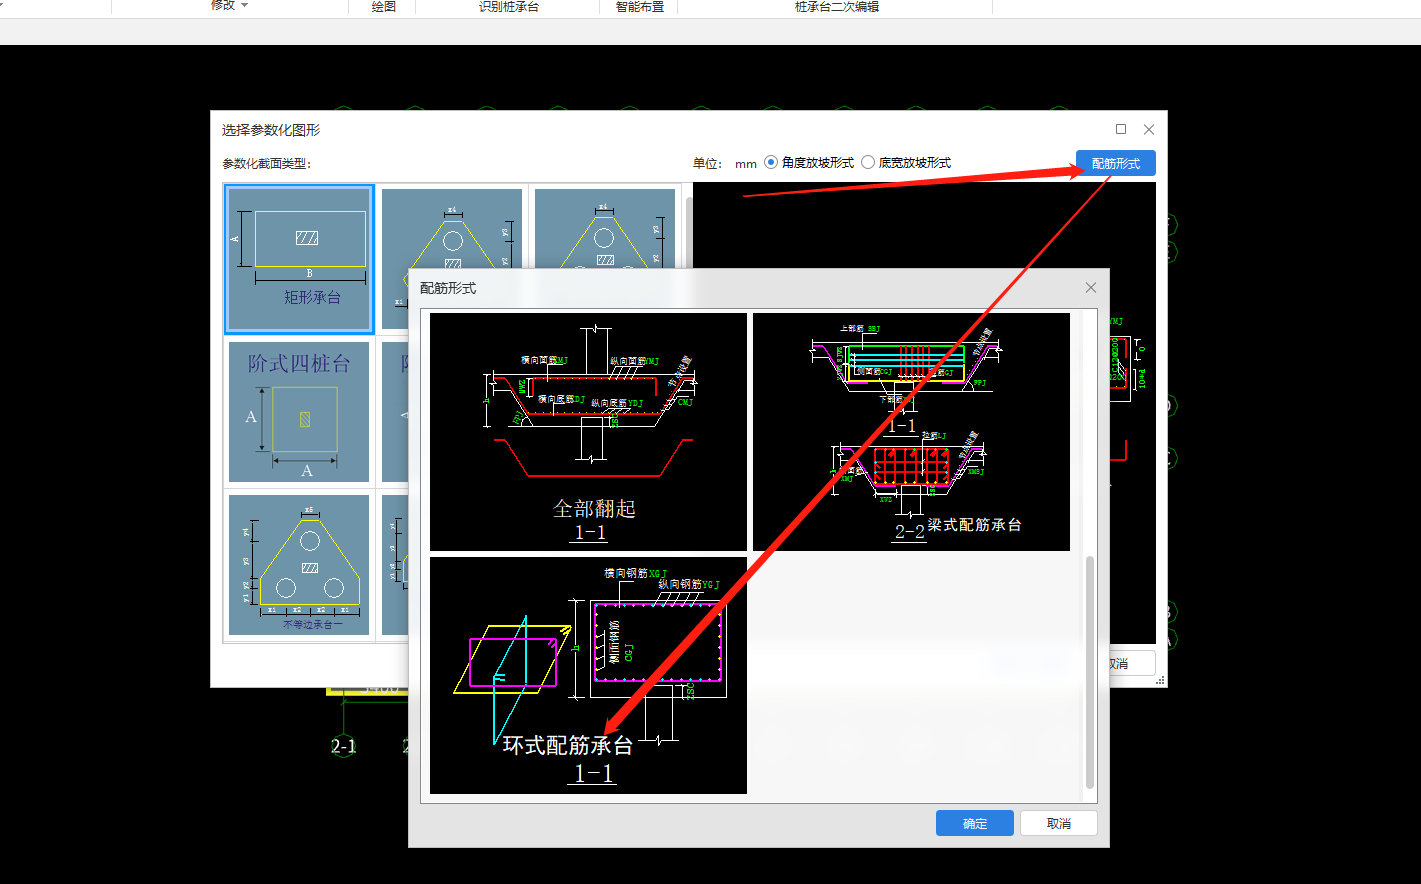1421x884 pixels.
Task: Choose the 梁式配筋承台 rebar diagram
Action: 910,431
